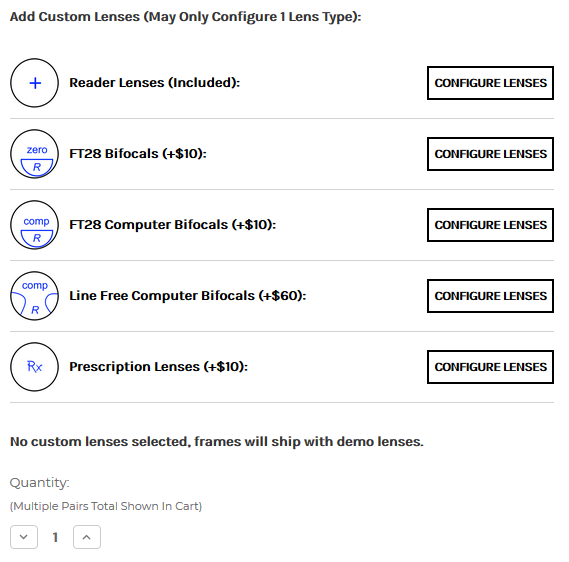Select the FT28 Computer Bifocals (+$10) label
Image resolution: width=569 pixels, height=562 pixels.
[173, 225]
